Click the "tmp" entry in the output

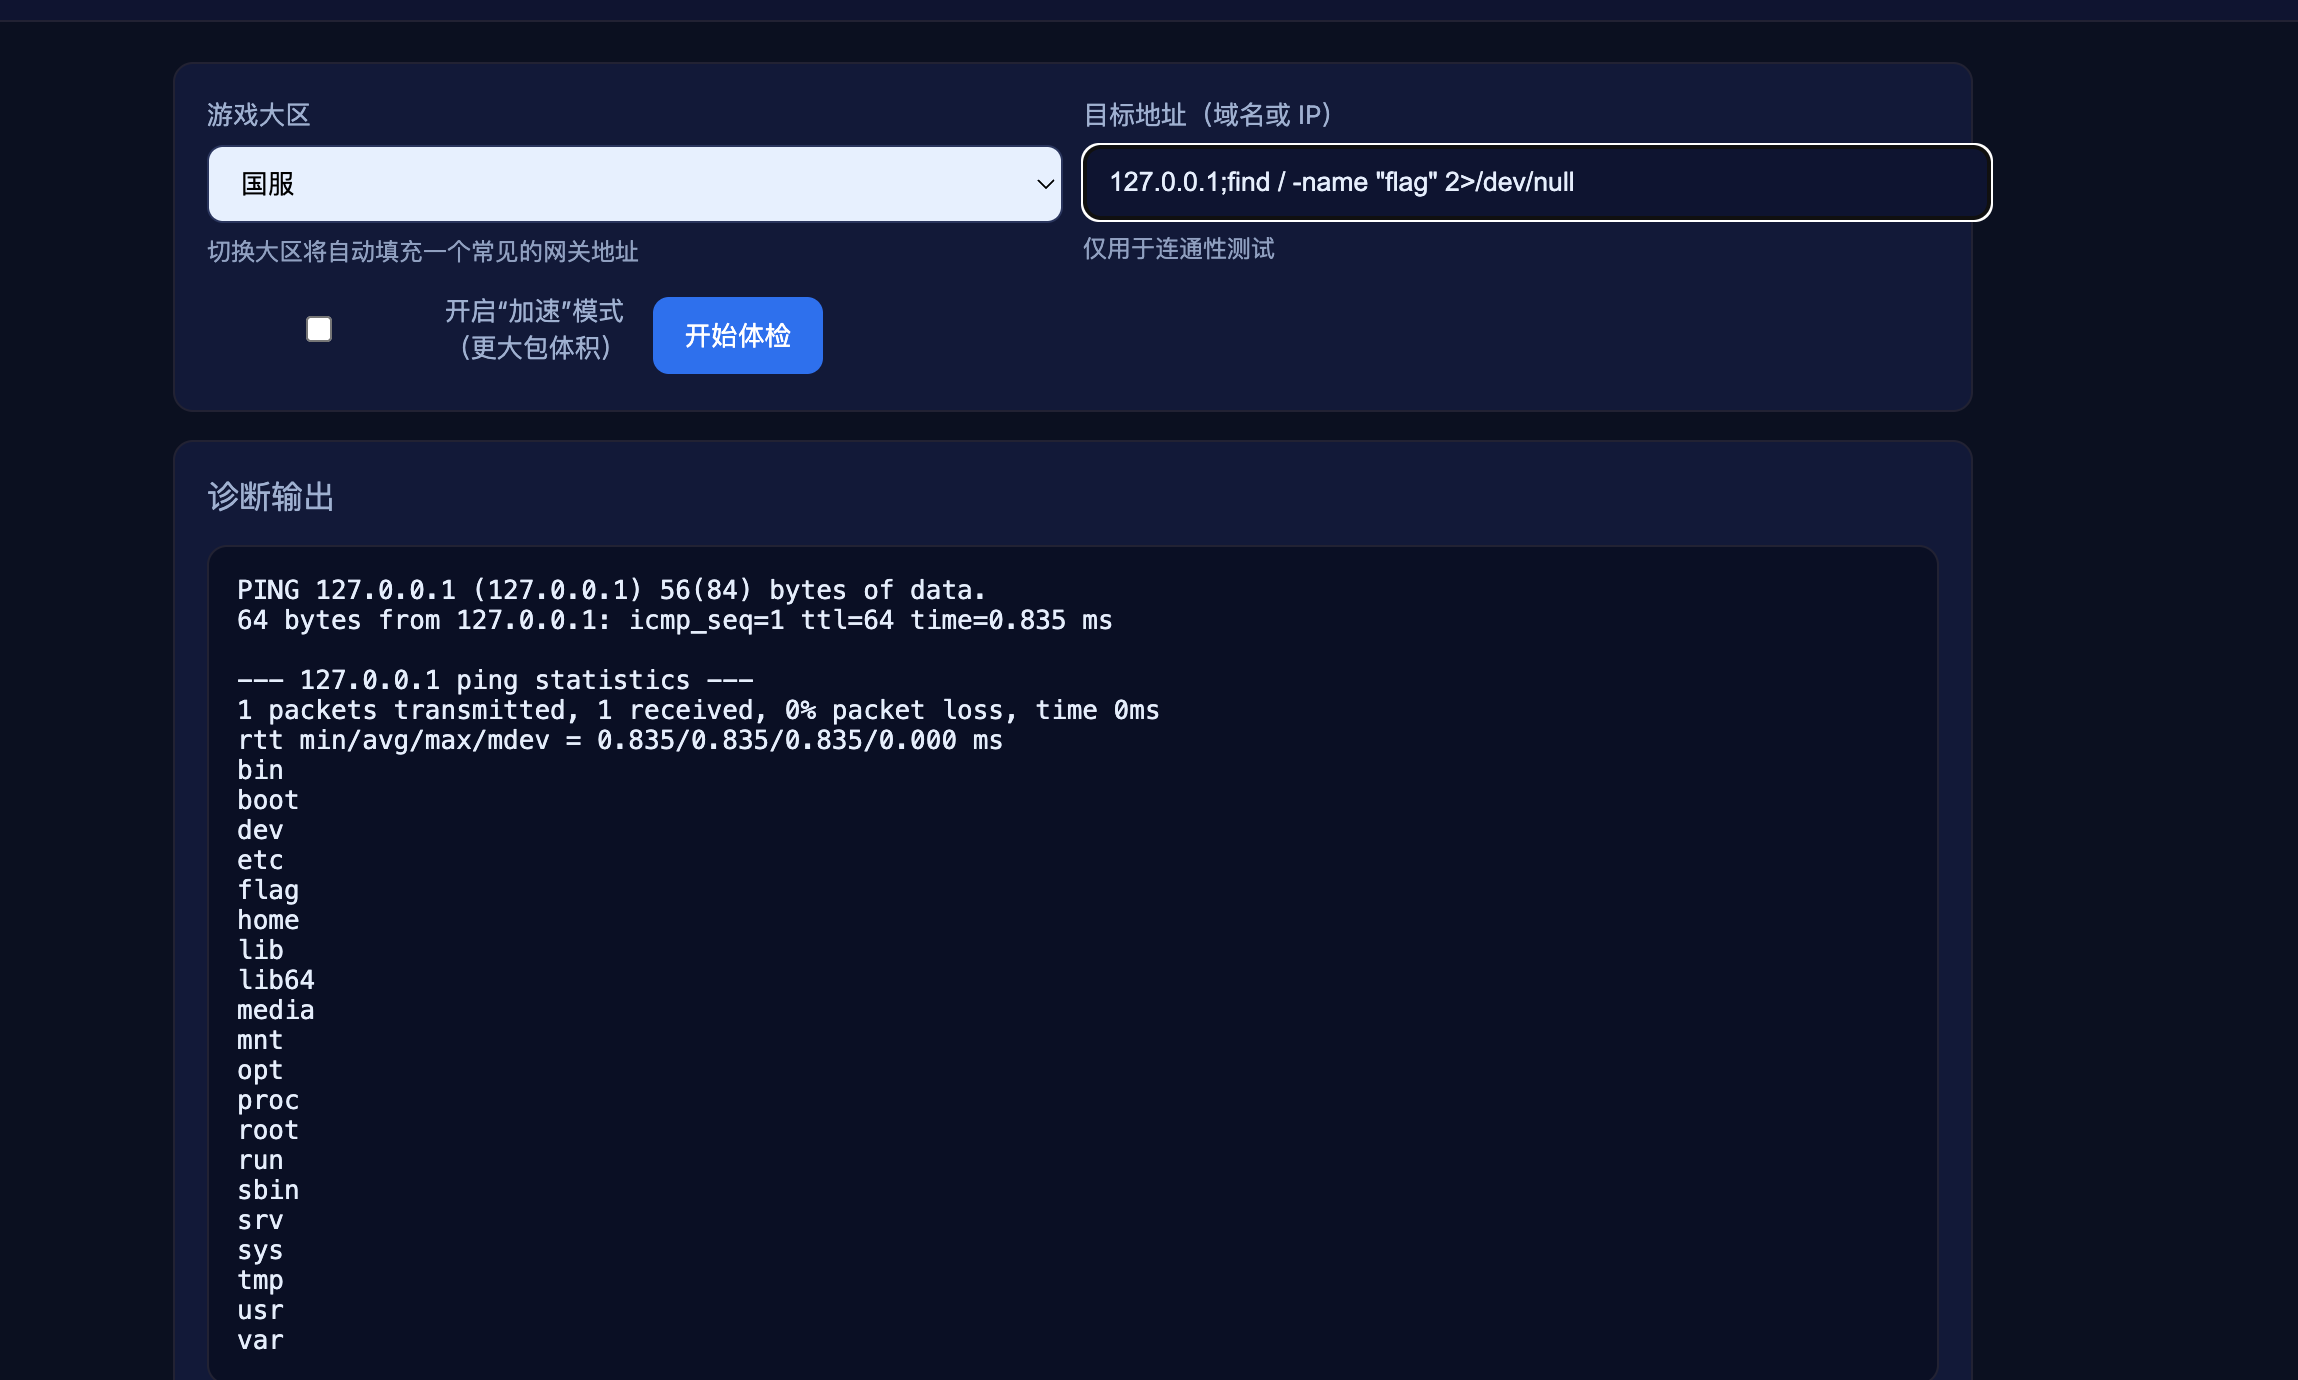pos(260,1280)
